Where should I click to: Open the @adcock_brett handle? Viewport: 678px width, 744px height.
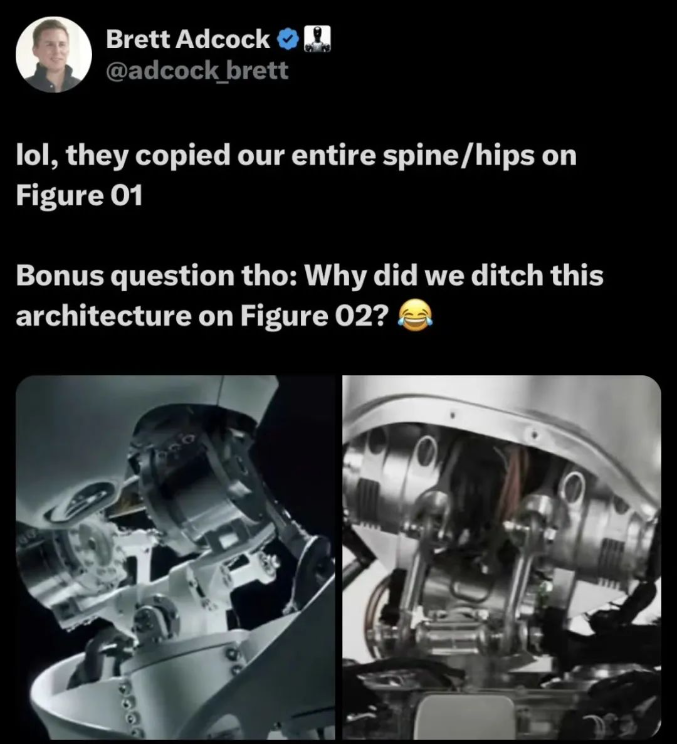[x=197, y=71]
